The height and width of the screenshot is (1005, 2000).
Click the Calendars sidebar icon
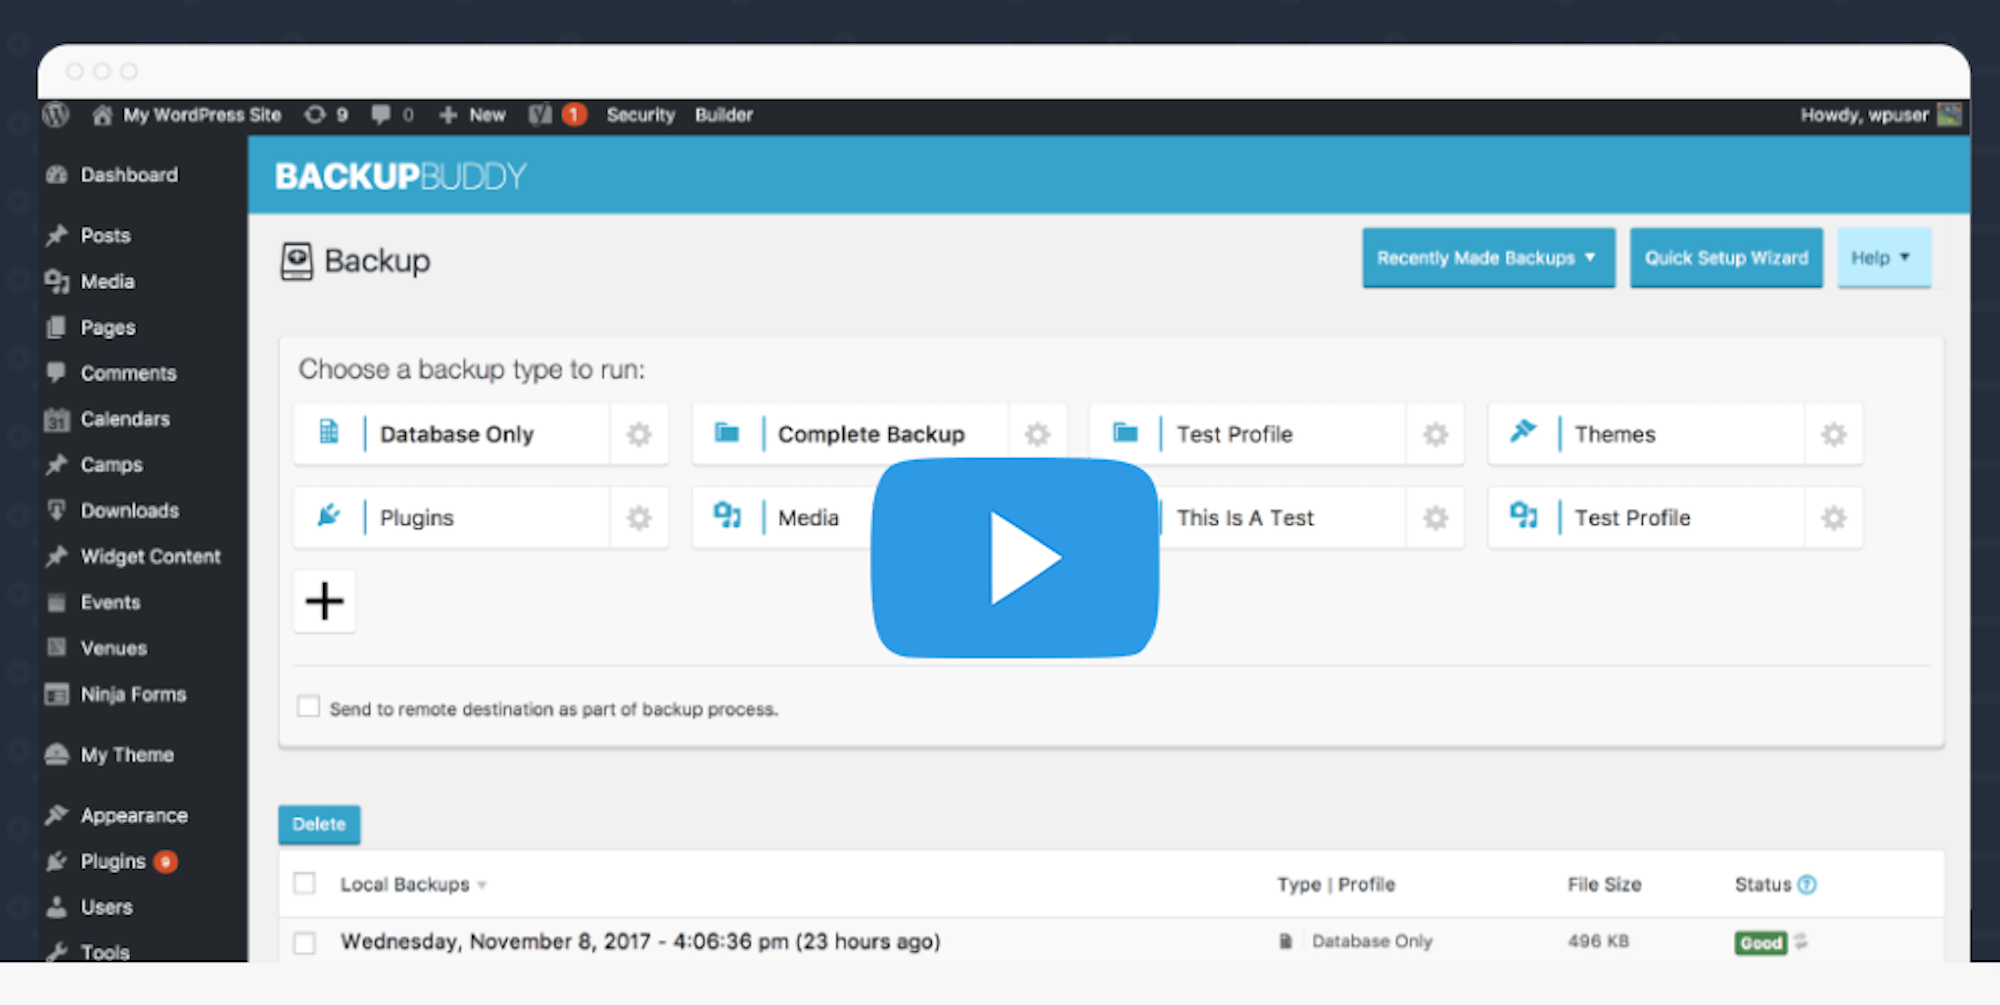tap(57, 420)
